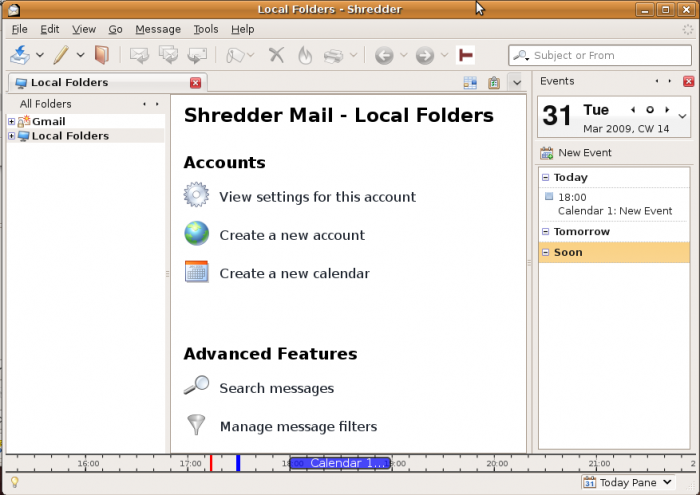Open the Edit menu
This screenshot has height=495, width=700.
click(50, 29)
